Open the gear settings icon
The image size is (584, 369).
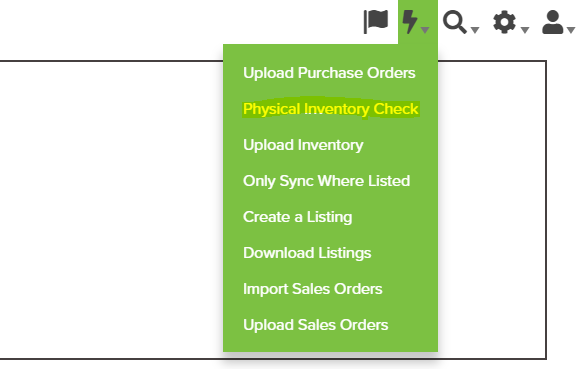(x=504, y=22)
